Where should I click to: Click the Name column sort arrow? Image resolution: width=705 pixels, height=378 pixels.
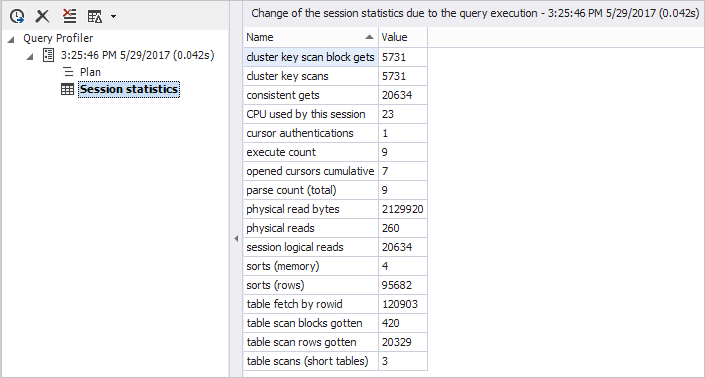pyautogui.click(x=369, y=37)
